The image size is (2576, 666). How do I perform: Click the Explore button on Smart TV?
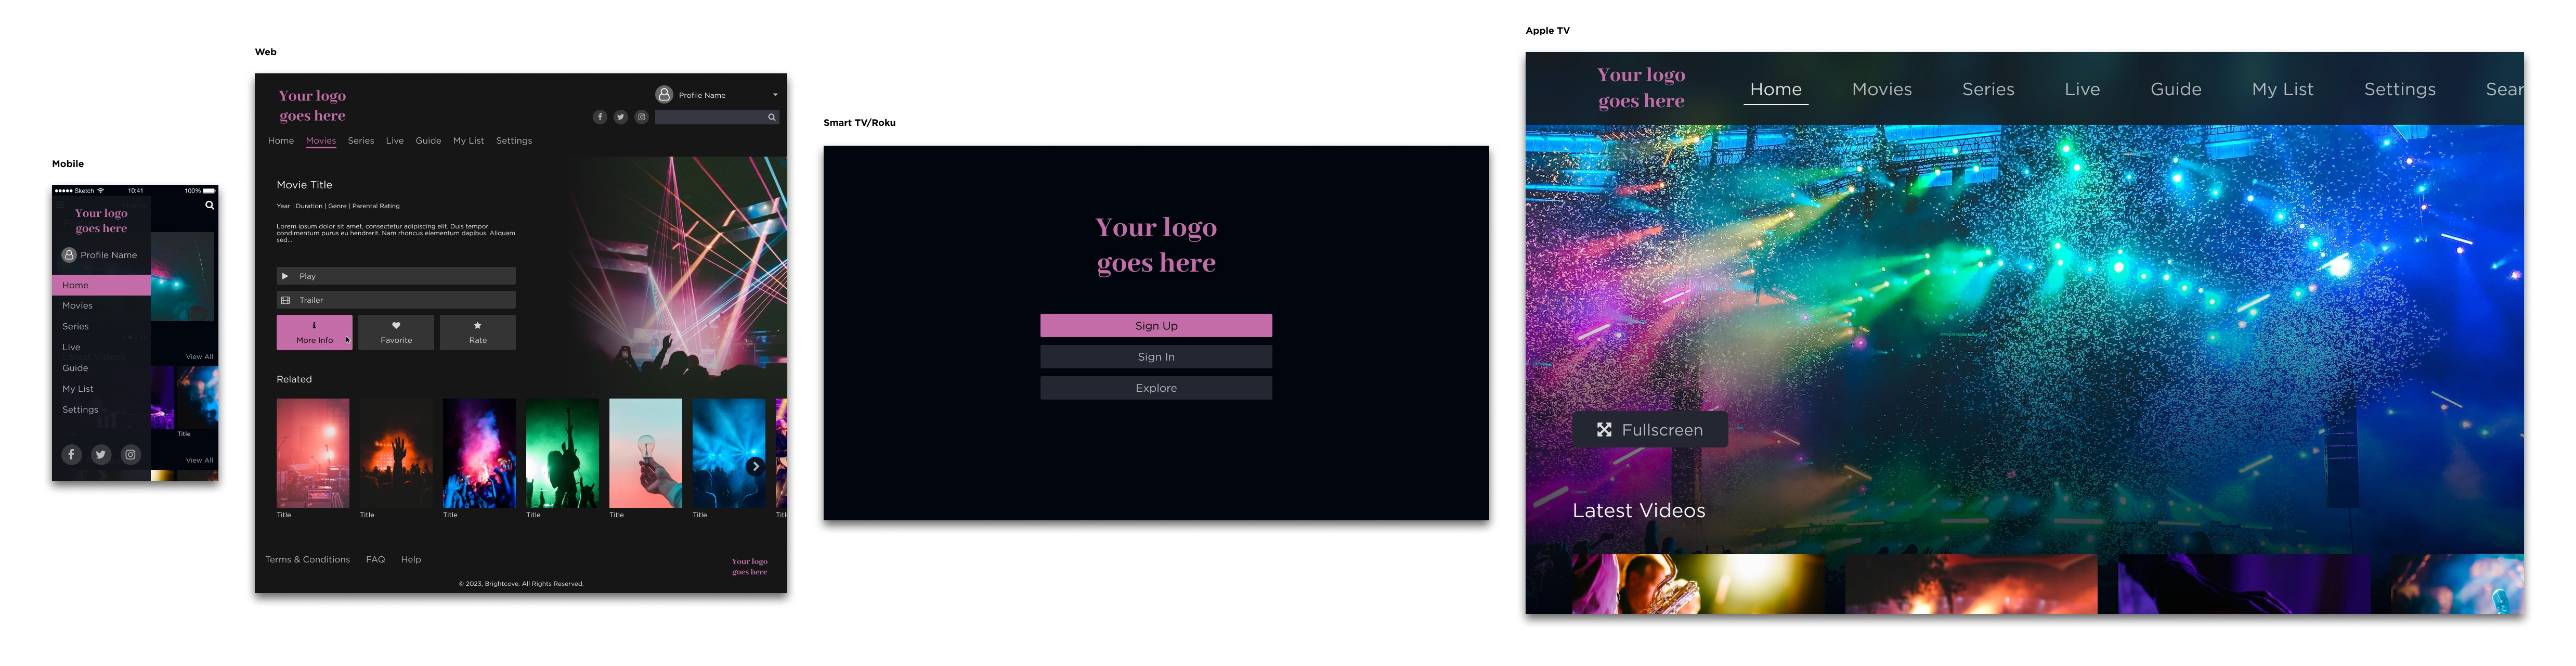[1156, 388]
